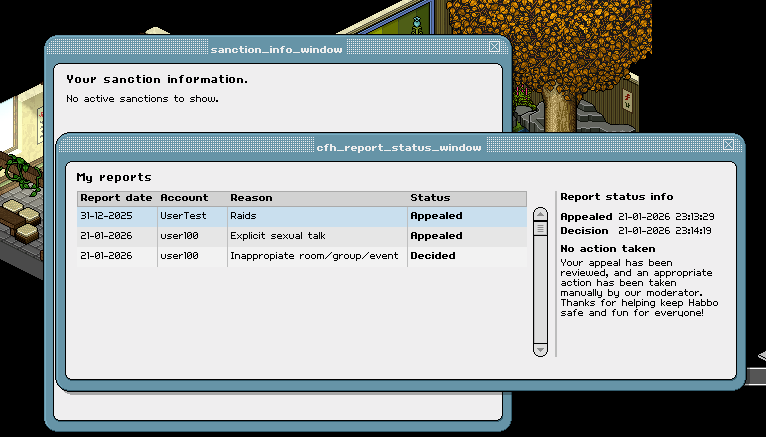Screen dimensions: 766x437
Task: Close the sanction_info_window
Action: pyautogui.click(x=494, y=47)
